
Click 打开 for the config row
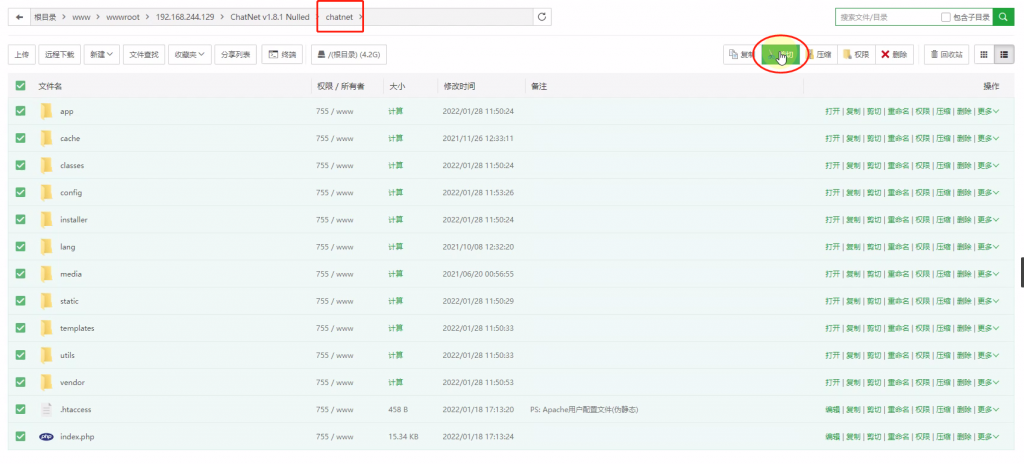(x=833, y=192)
